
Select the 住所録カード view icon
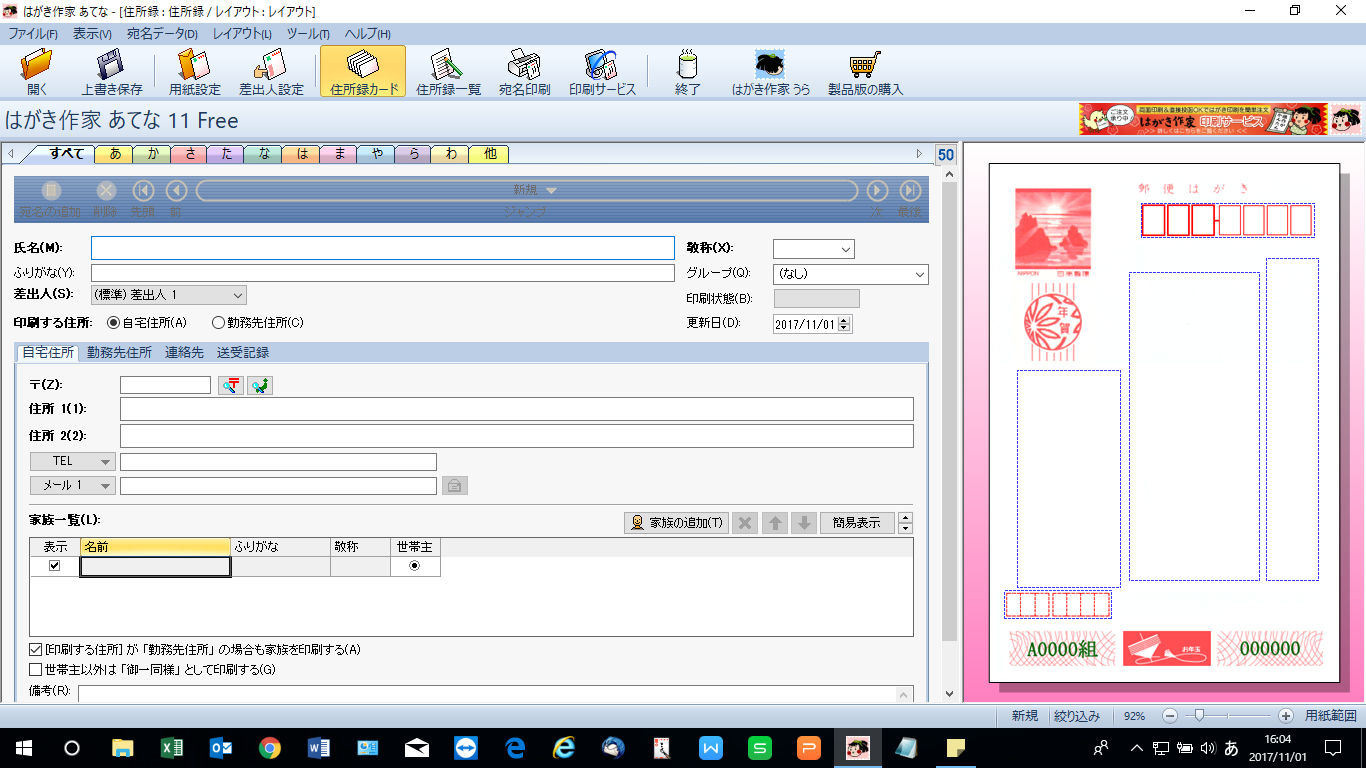[363, 72]
